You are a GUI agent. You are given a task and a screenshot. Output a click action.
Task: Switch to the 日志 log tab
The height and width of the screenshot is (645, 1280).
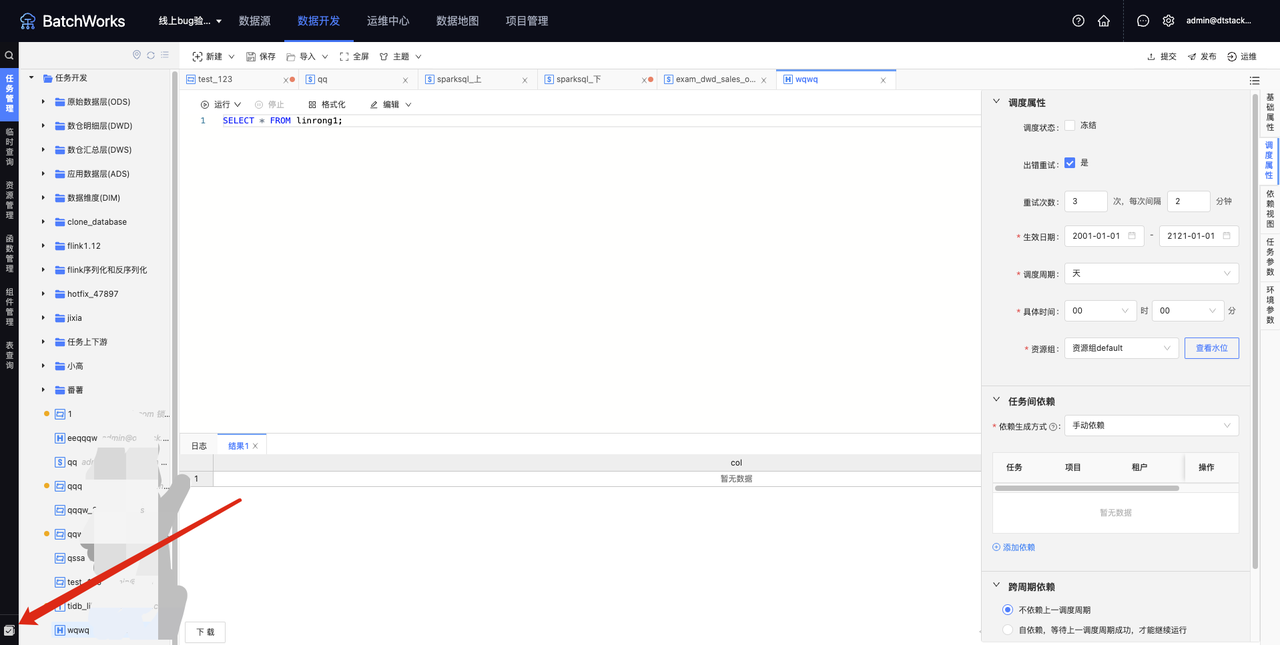coord(199,446)
